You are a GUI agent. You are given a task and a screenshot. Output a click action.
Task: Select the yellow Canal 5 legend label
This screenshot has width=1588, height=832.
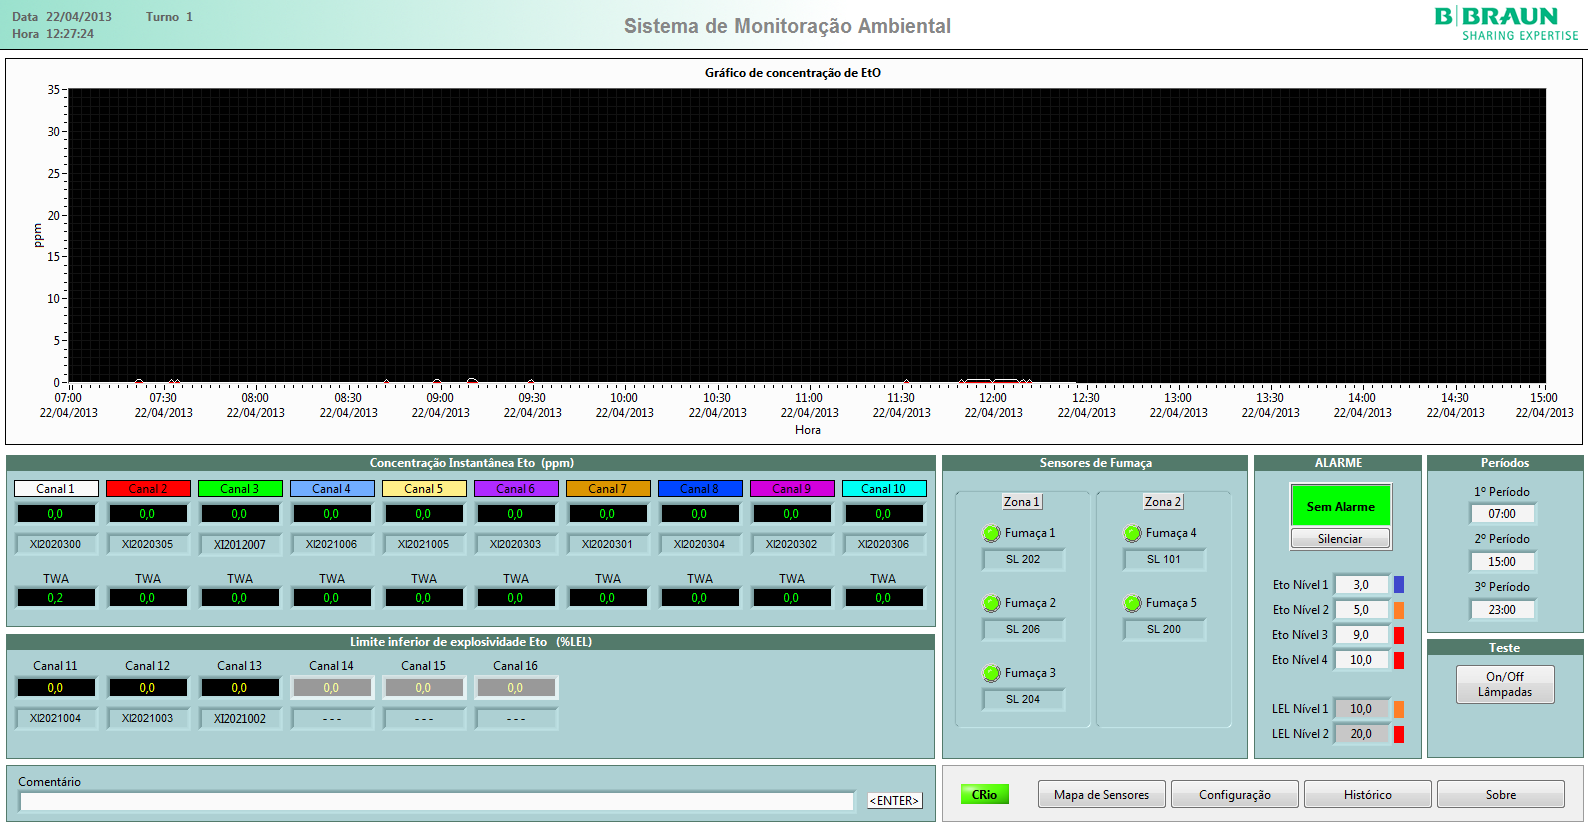[x=424, y=489]
